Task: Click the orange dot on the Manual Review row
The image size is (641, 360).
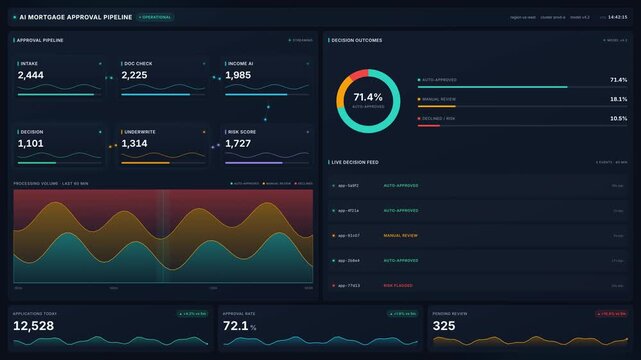Action: coord(334,235)
